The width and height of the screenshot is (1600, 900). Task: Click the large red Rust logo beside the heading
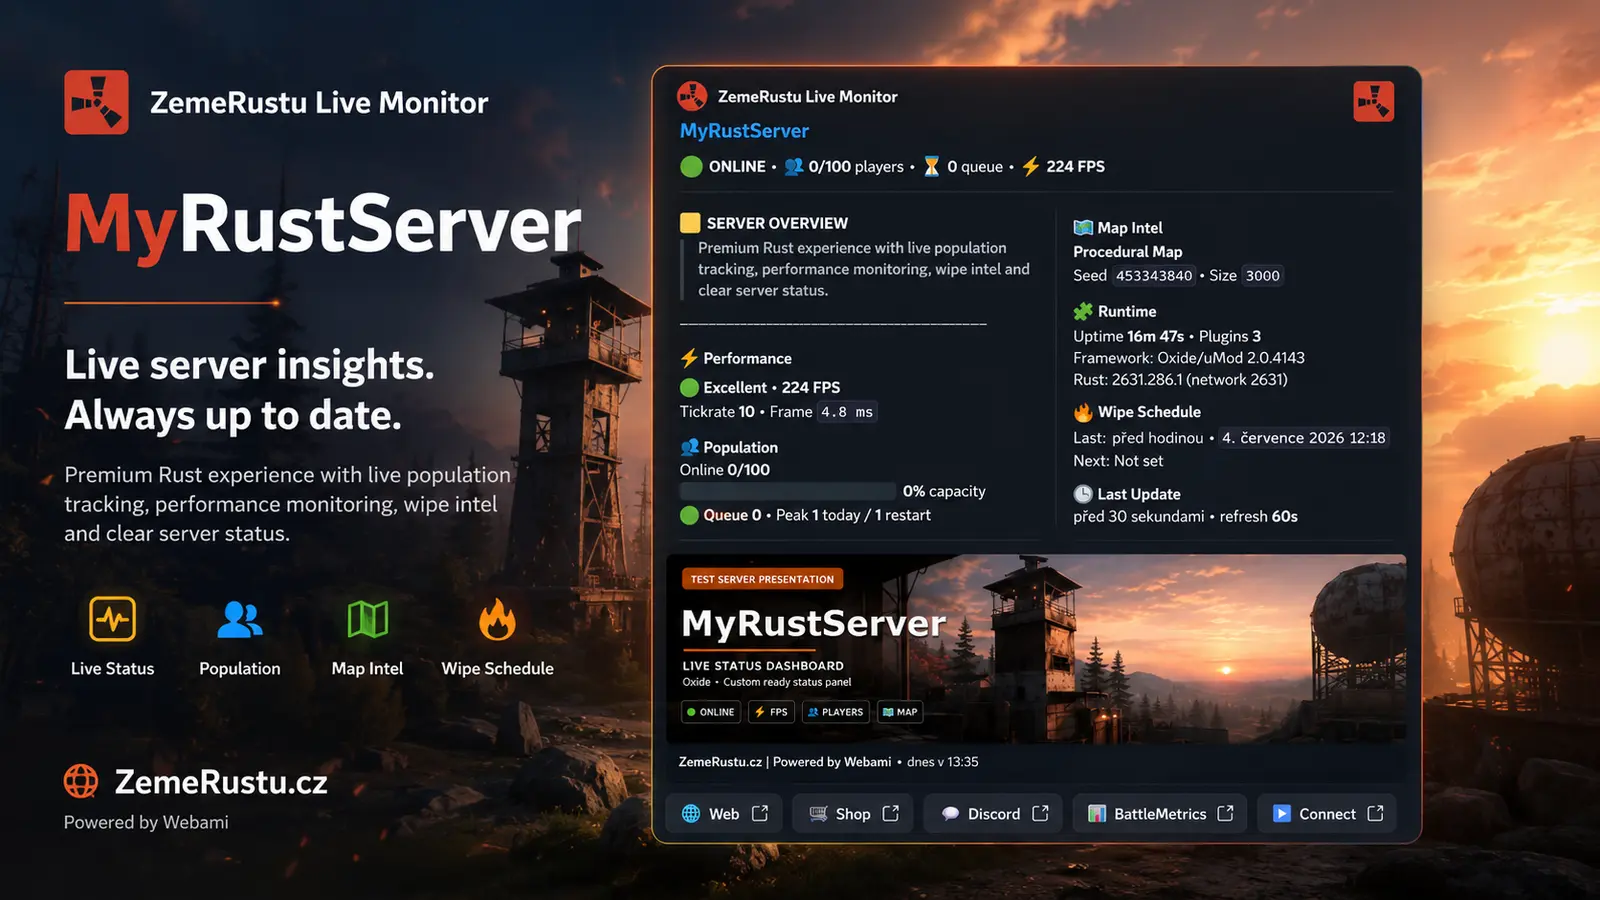96,102
